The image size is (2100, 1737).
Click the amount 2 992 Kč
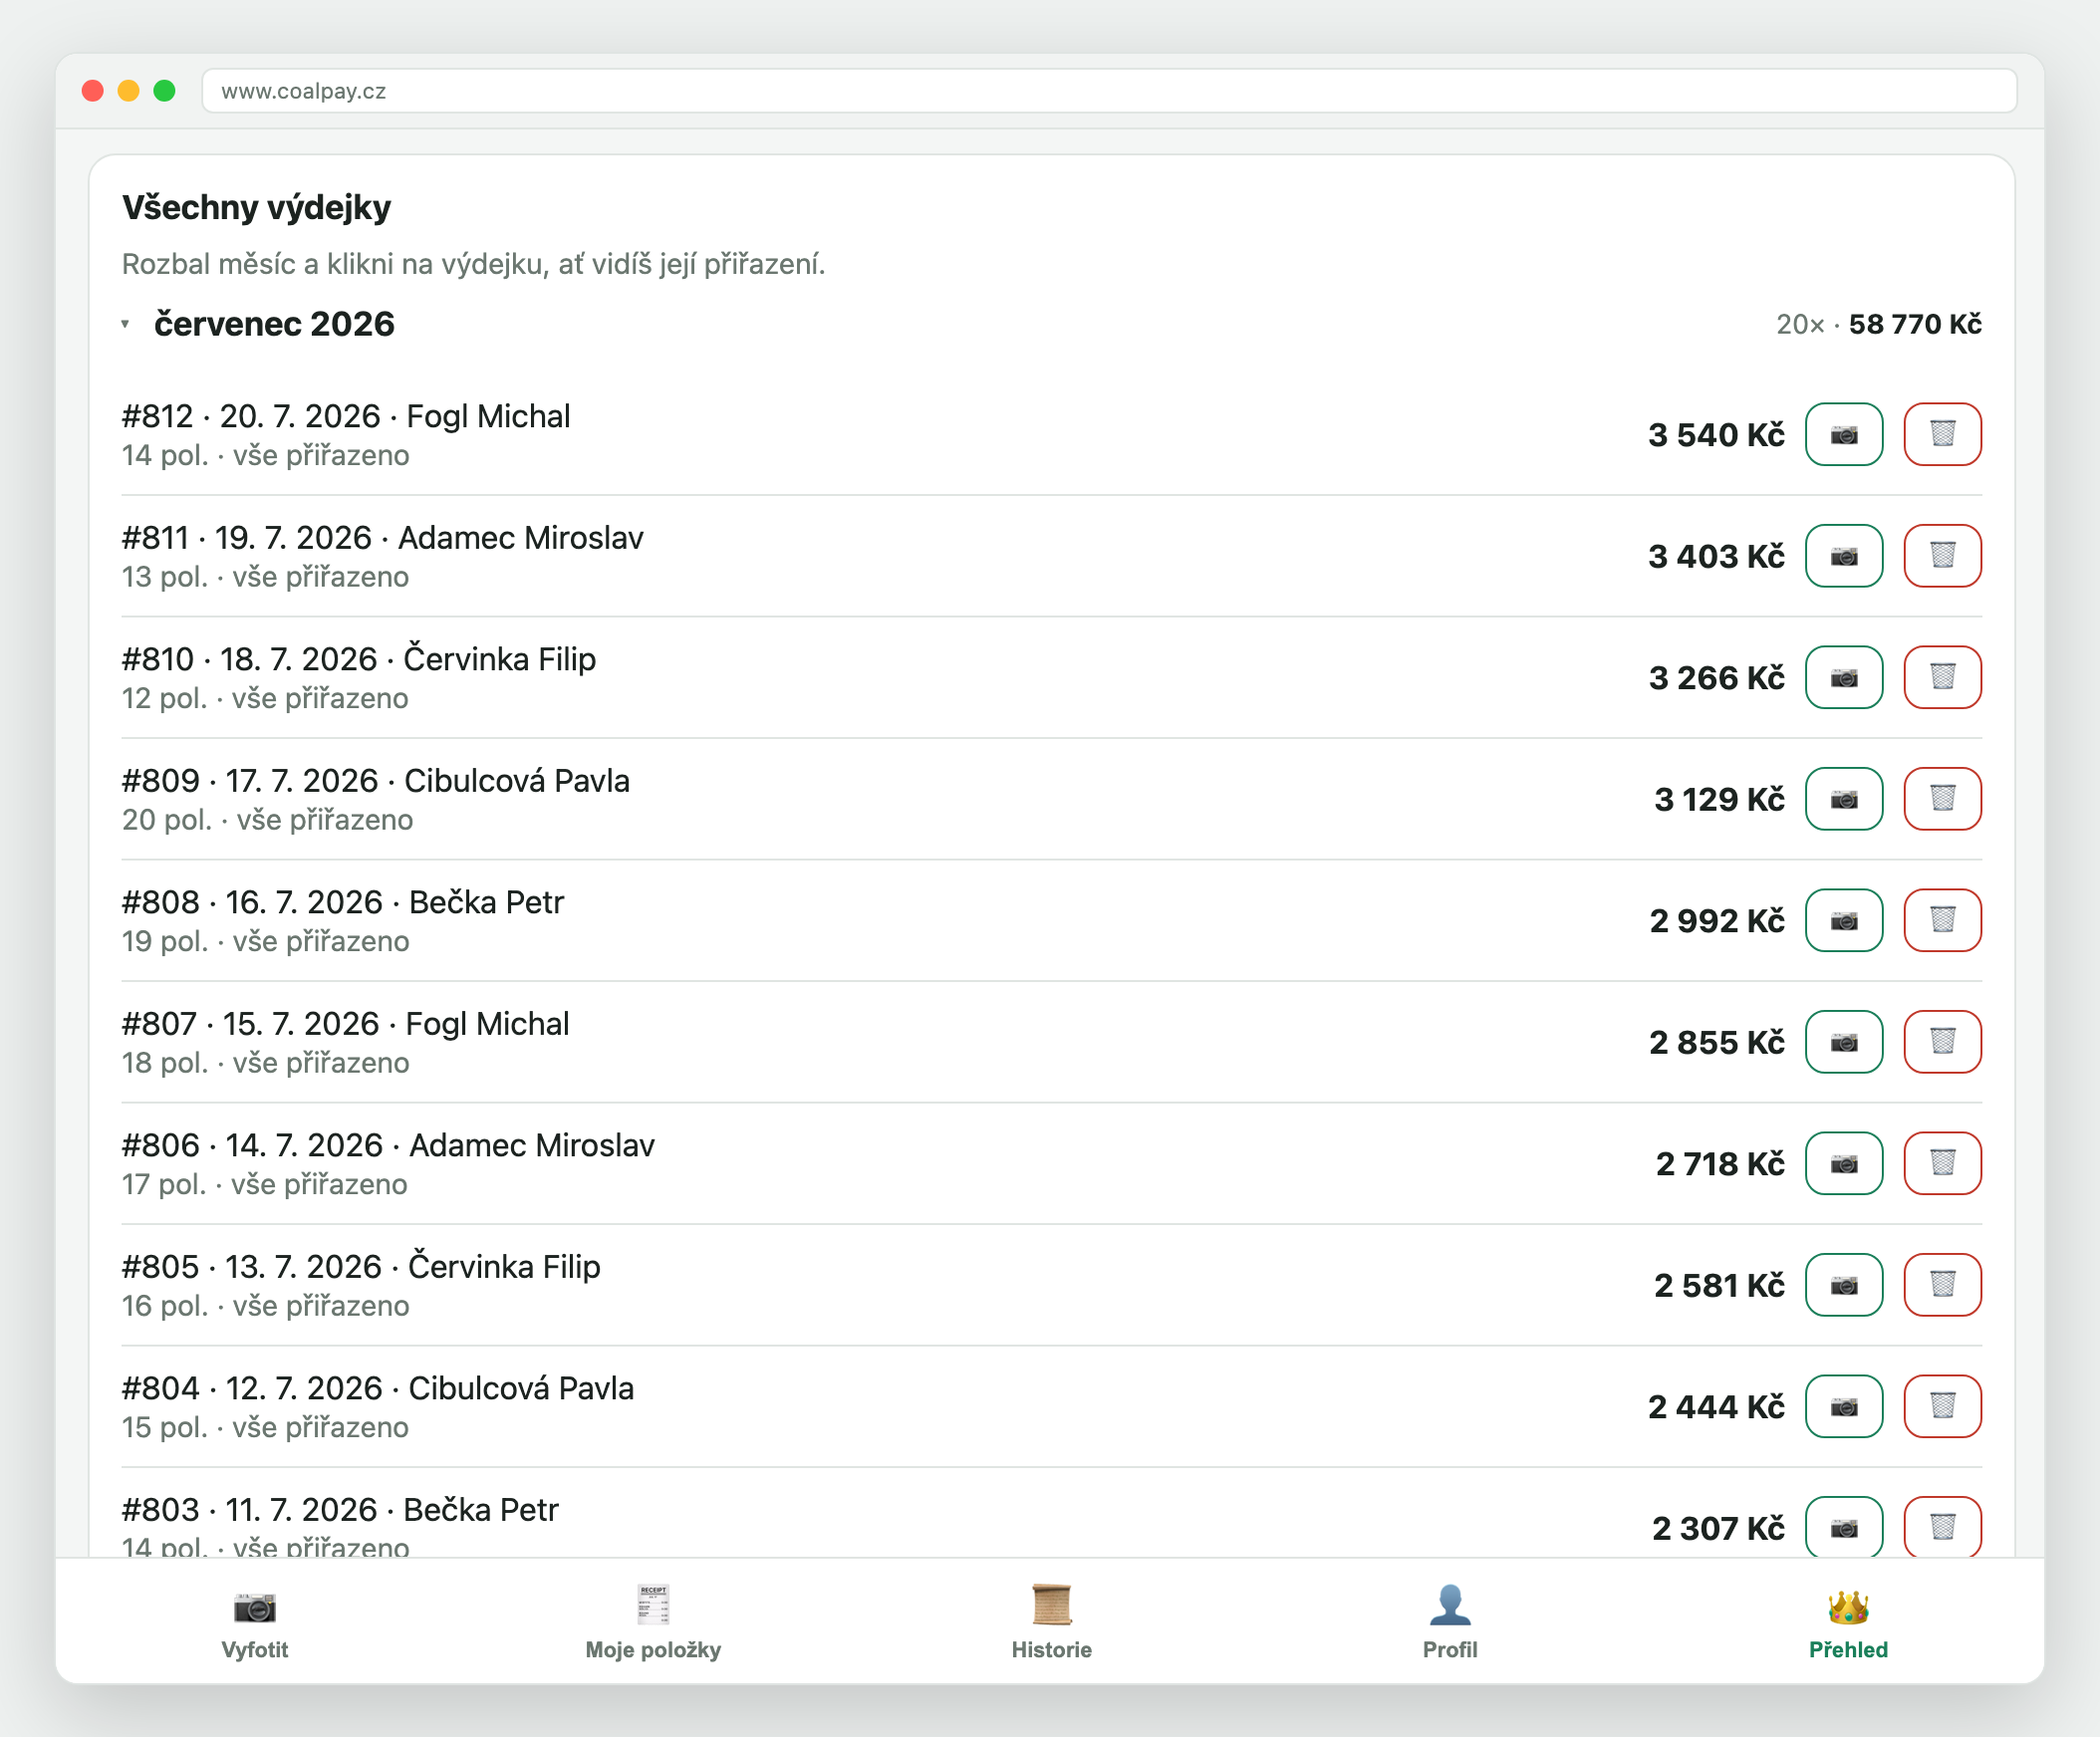(x=1716, y=921)
